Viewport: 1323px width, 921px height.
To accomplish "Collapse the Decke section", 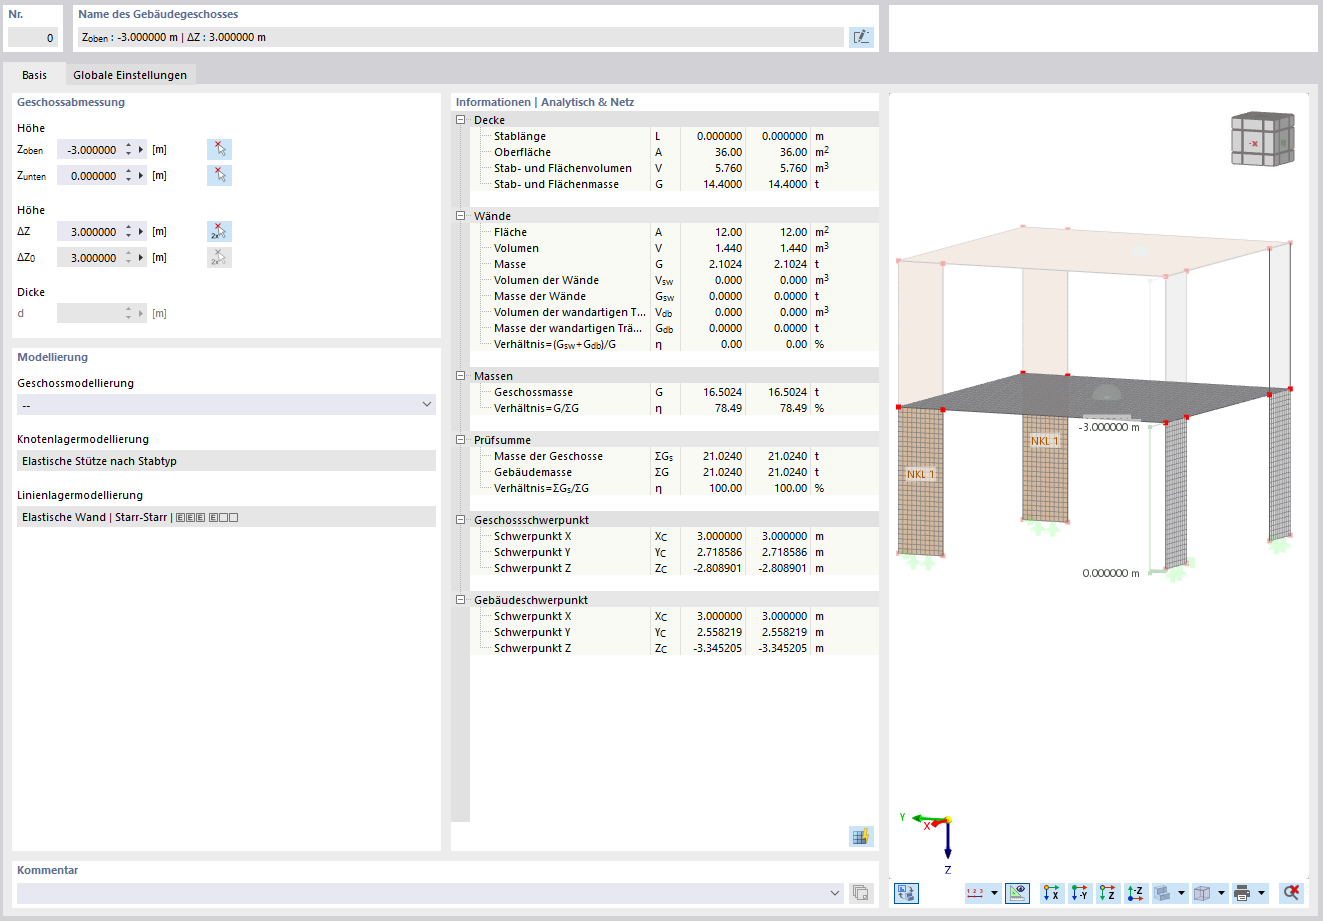I will 461,120.
